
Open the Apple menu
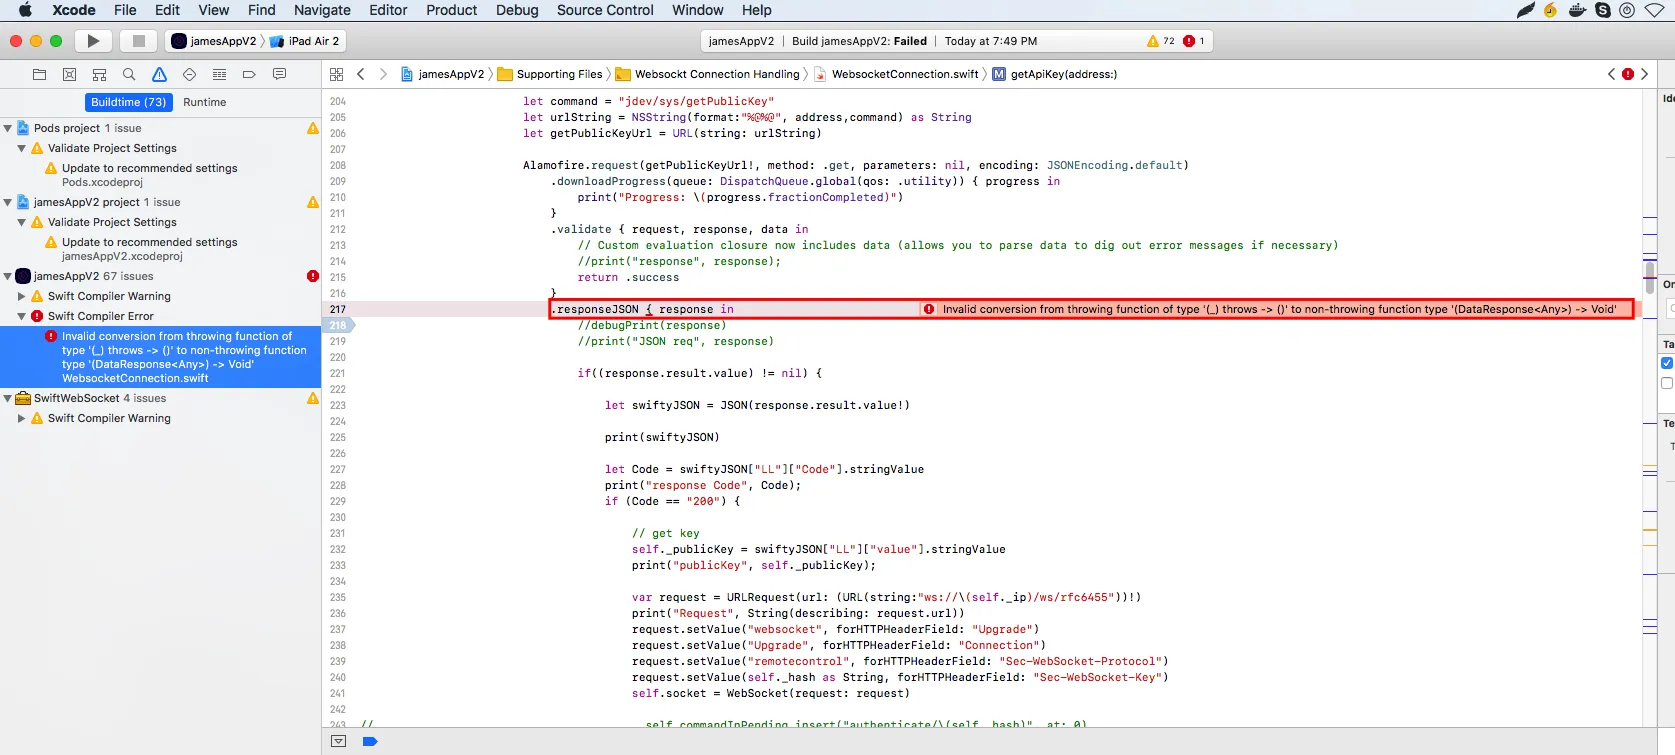pos(25,10)
